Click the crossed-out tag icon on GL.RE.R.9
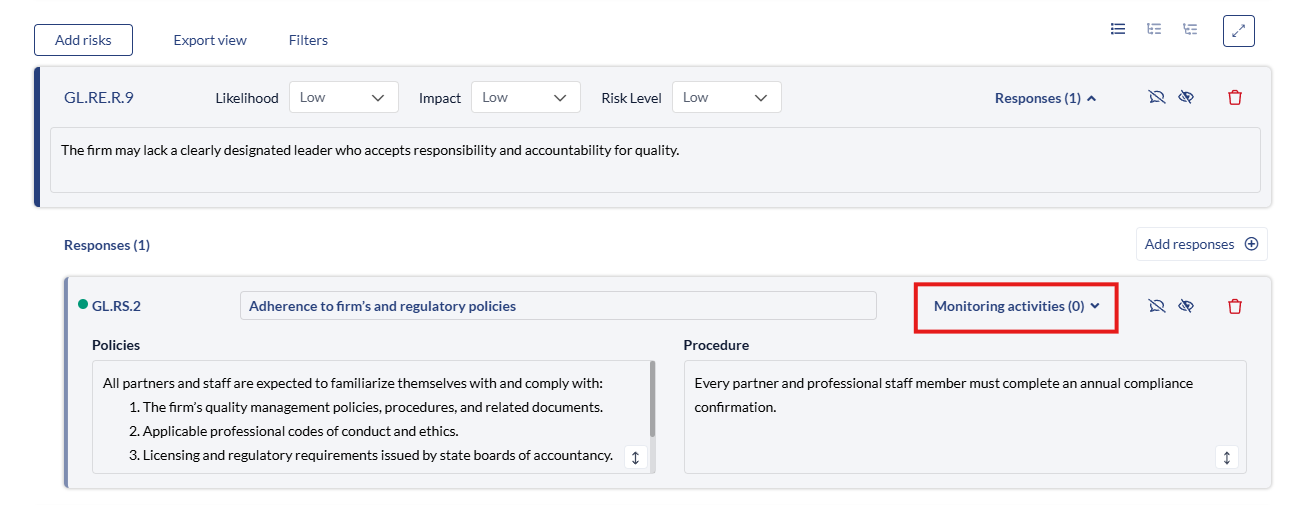This screenshot has height=505, width=1311. [1157, 98]
